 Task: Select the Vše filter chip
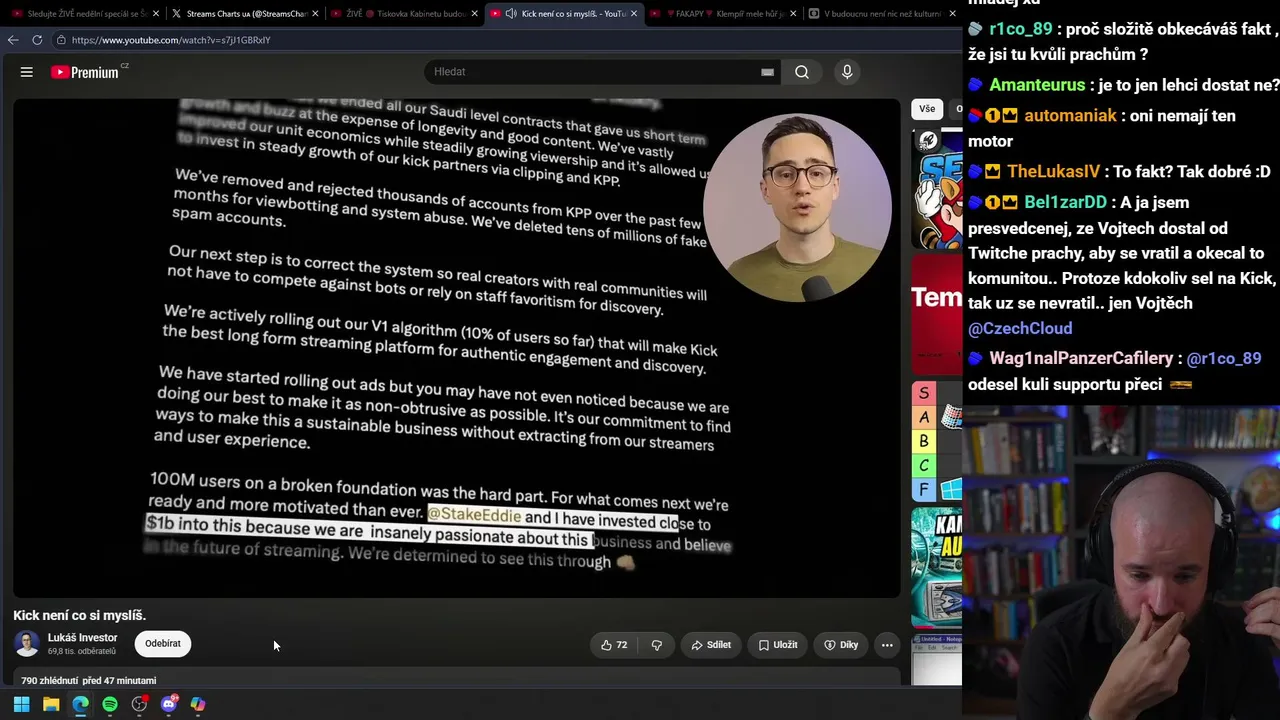point(927,109)
